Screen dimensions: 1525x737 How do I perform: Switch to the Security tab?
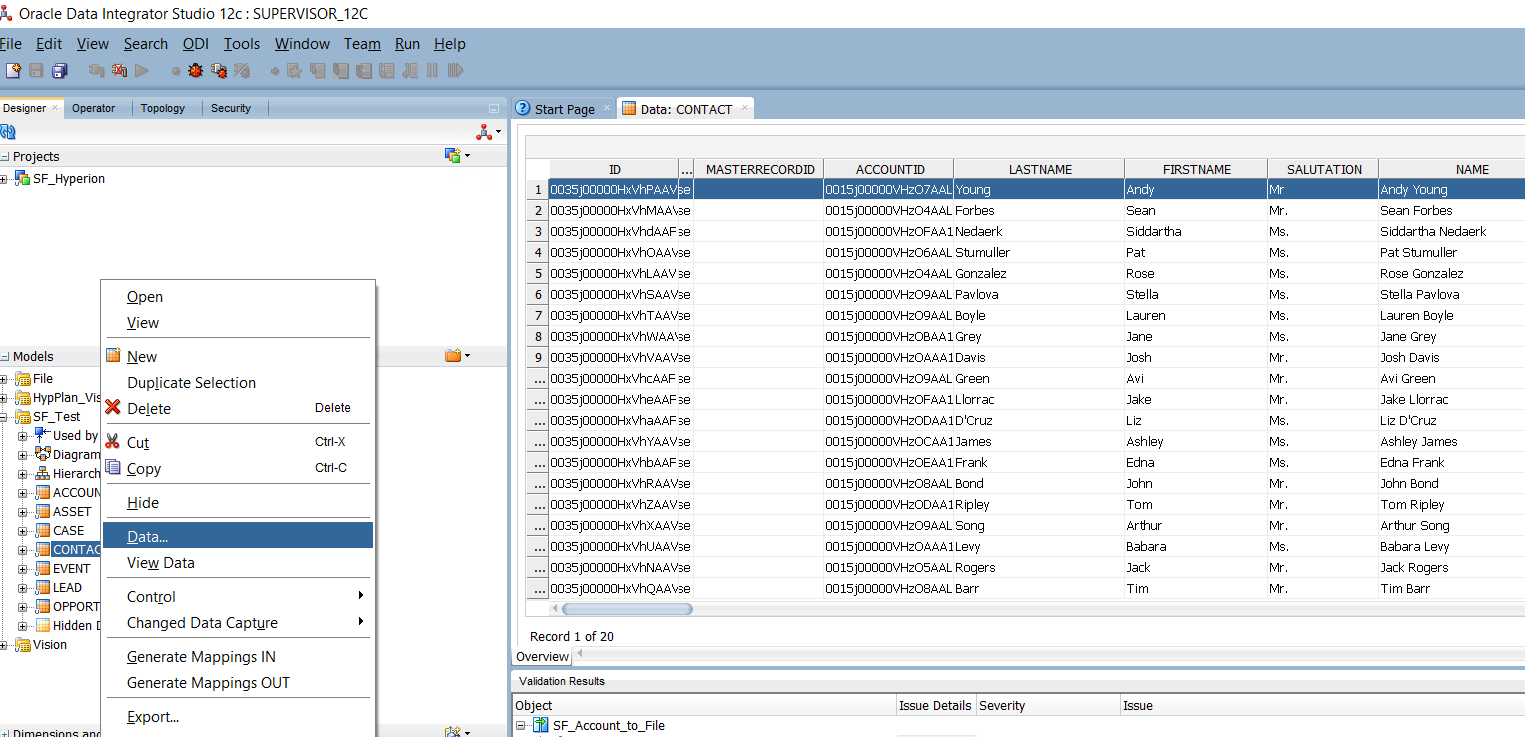pyautogui.click(x=231, y=108)
